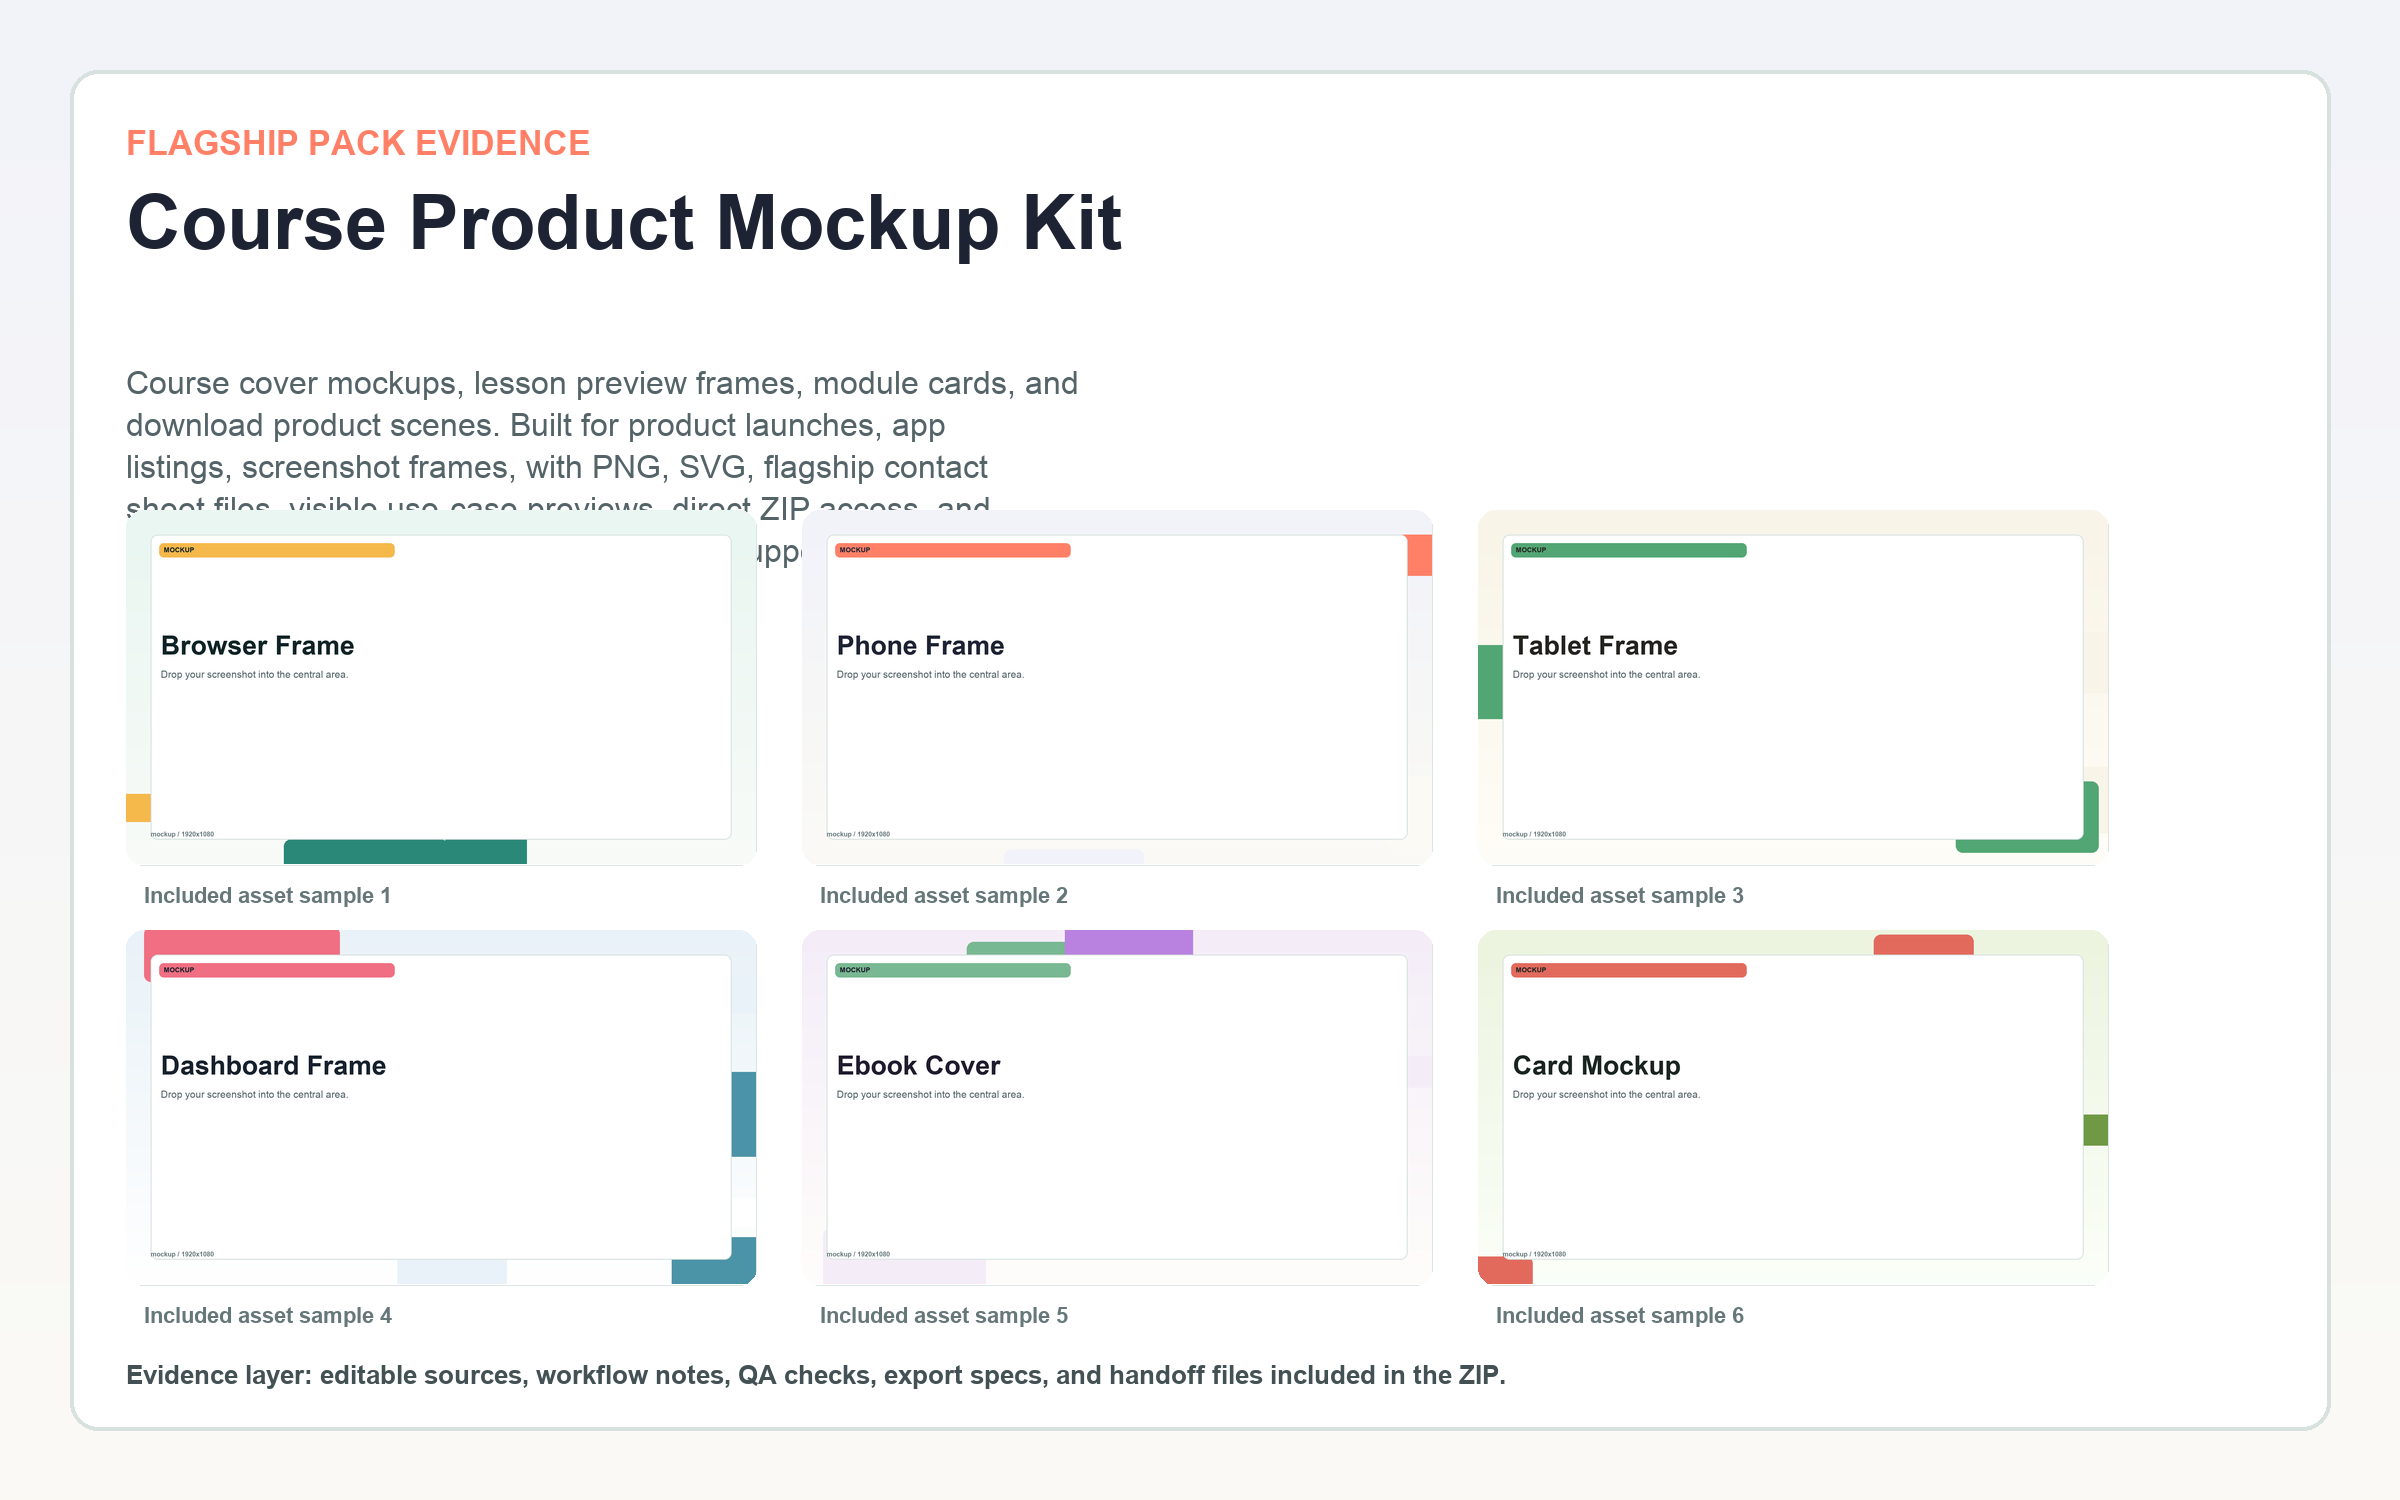Image resolution: width=2400 pixels, height=1500 pixels.
Task: Click the 'Included asset sample 1' caption
Action: click(267, 895)
